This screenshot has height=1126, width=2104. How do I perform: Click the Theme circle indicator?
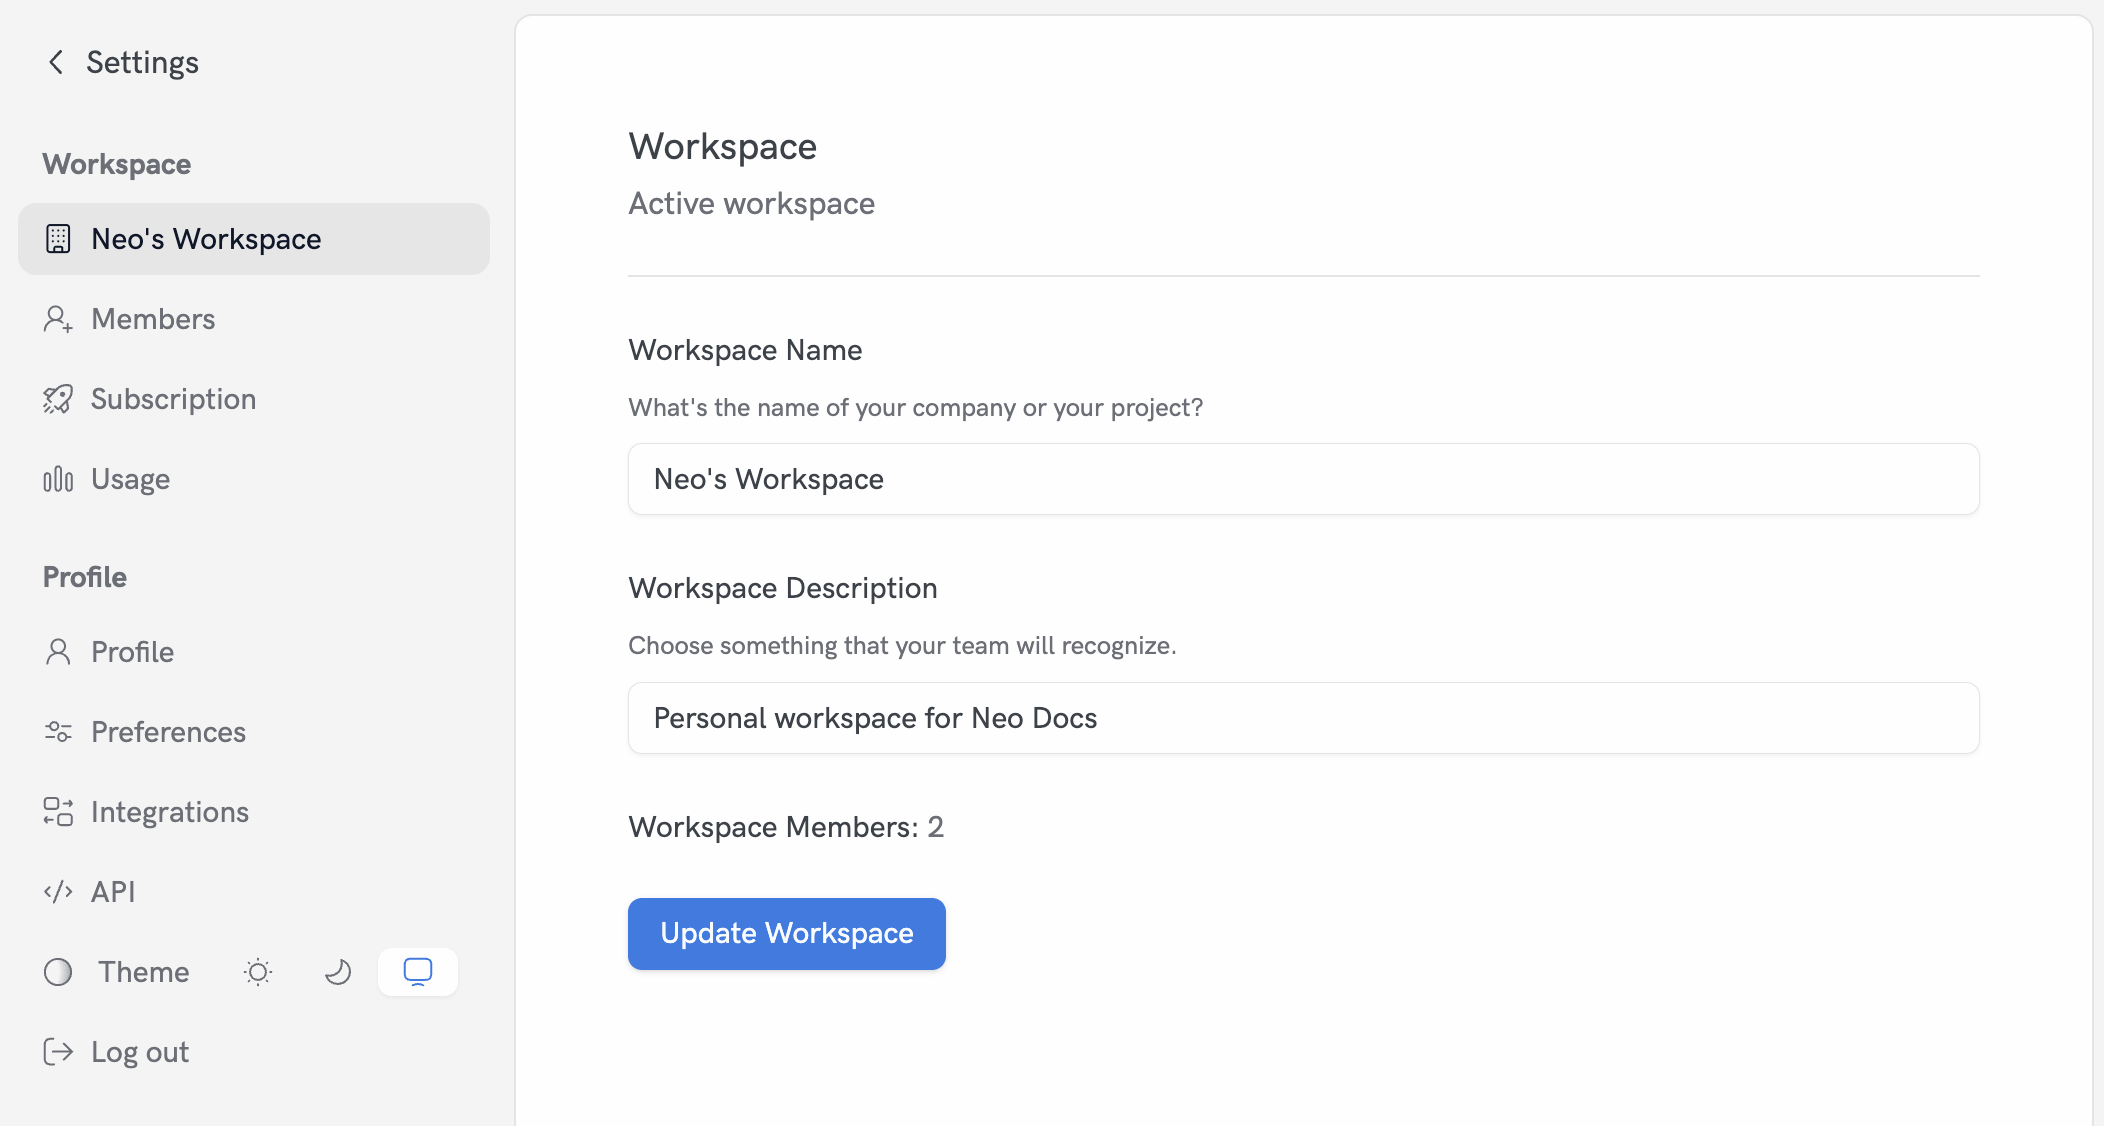58,971
